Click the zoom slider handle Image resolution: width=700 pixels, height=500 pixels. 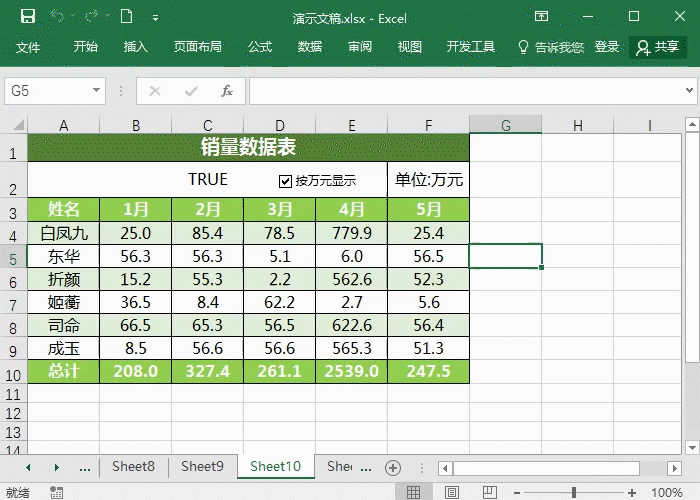pyautogui.click(x=574, y=492)
